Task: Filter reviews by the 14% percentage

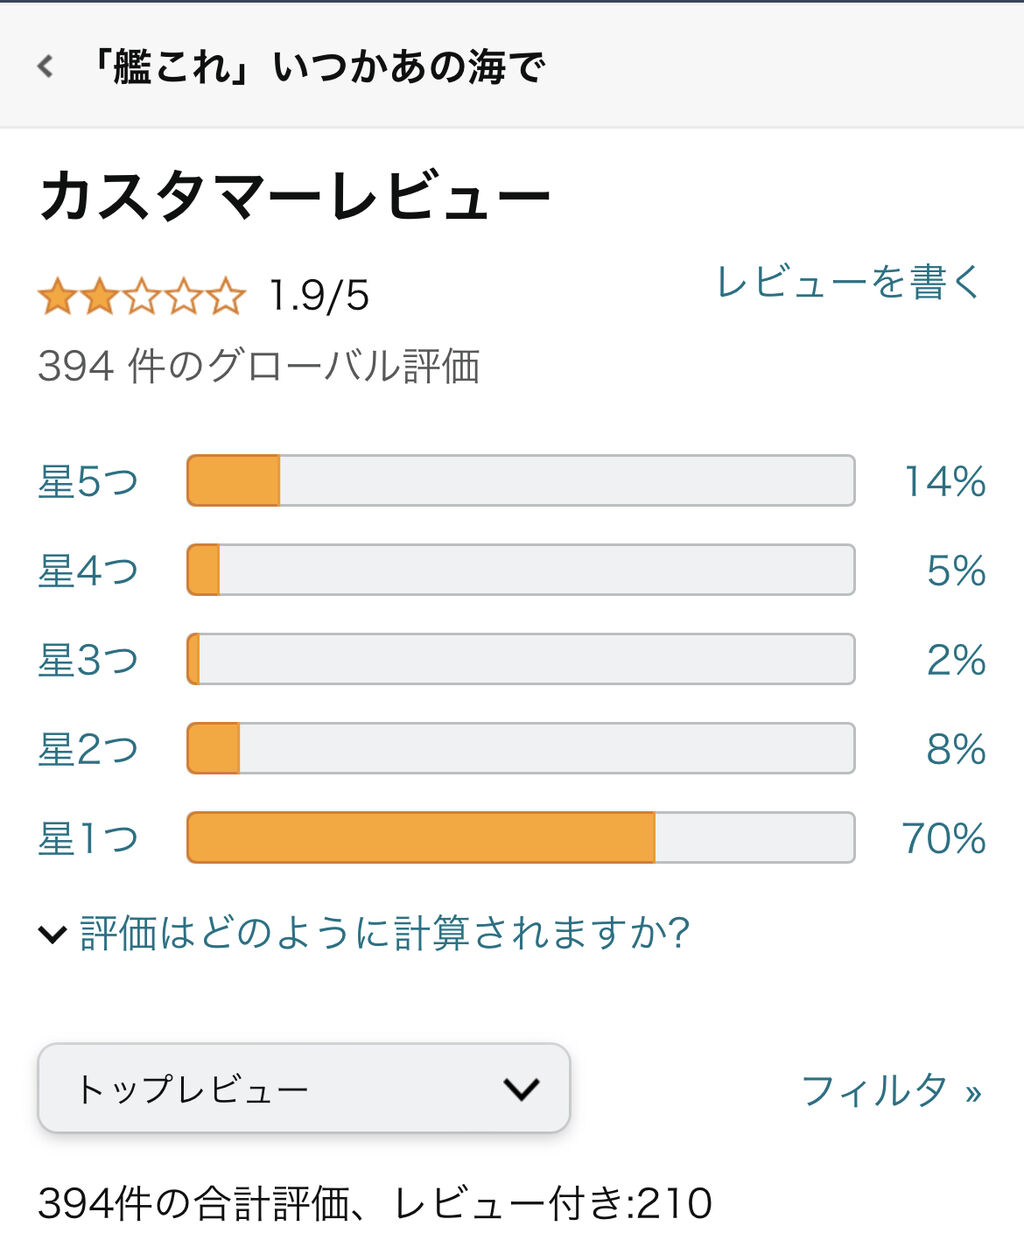Action: (x=945, y=481)
